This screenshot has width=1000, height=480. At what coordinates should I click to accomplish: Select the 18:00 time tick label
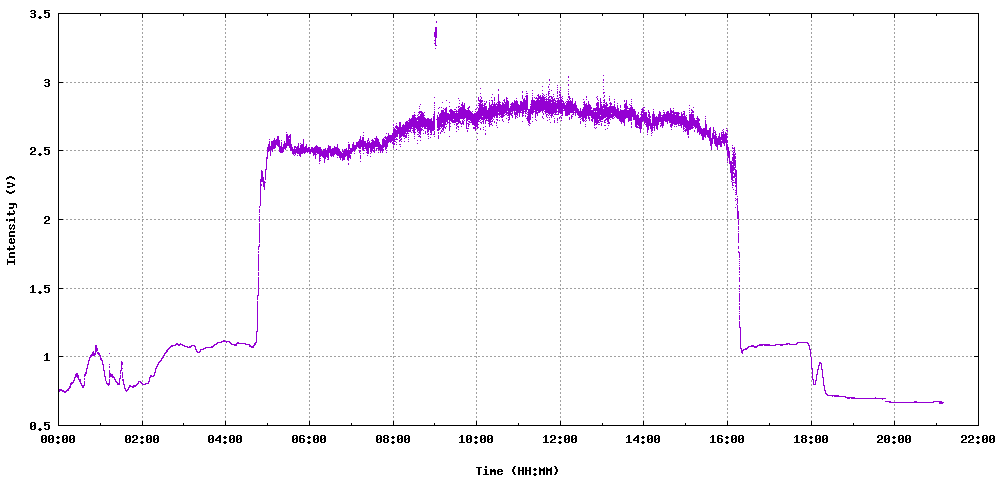(x=811, y=439)
